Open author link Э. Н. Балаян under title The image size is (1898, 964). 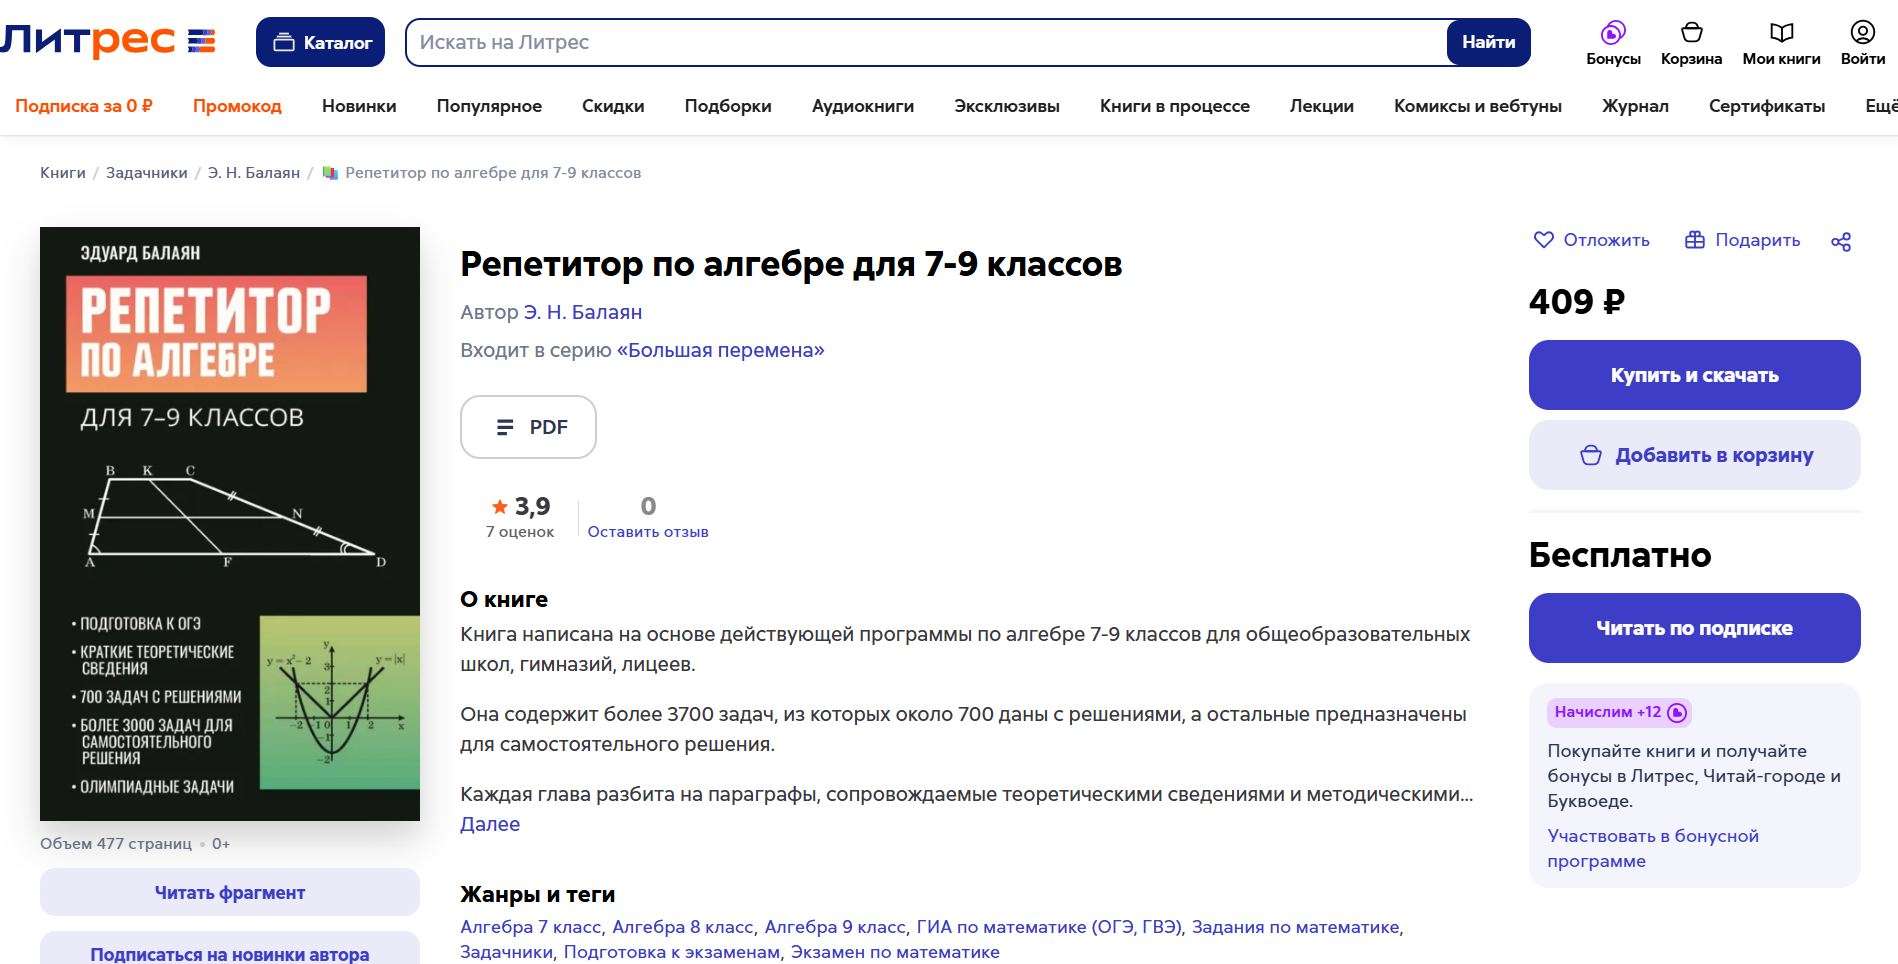point(583,312)
